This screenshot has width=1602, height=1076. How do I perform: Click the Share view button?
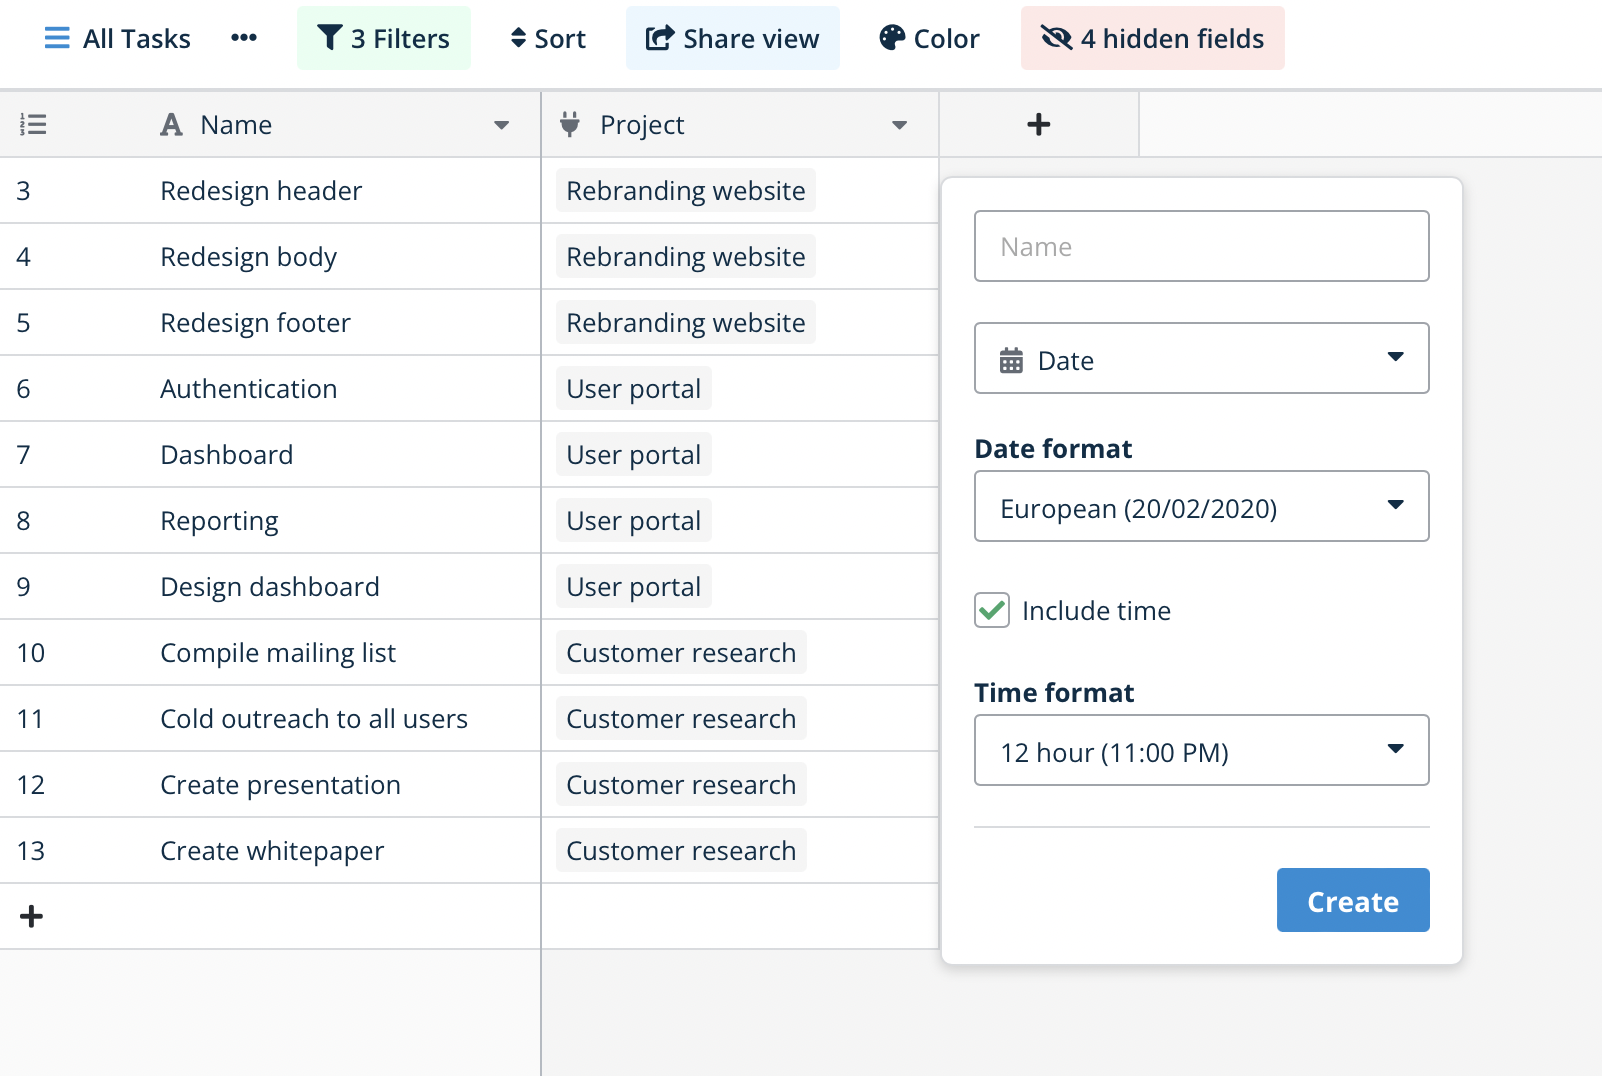(732, 38)
